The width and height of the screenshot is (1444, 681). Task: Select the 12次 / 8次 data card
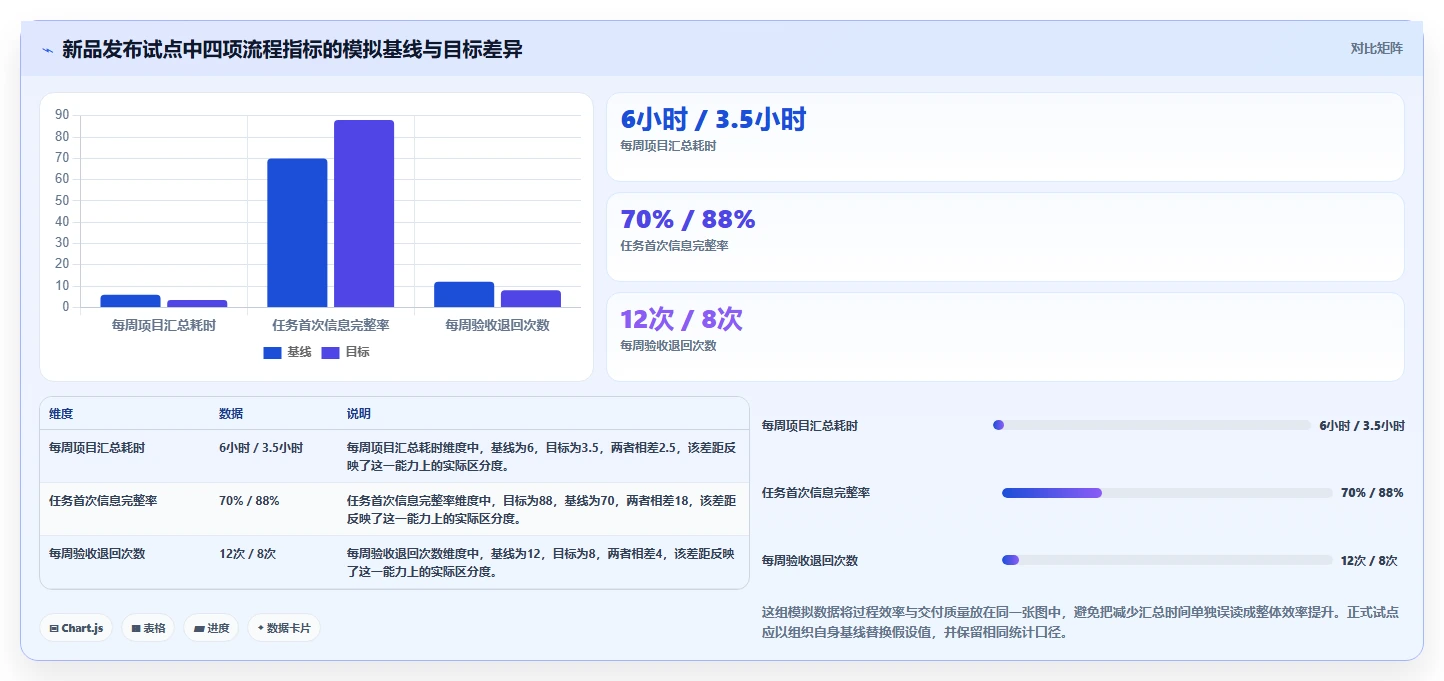pos(1005,337)
